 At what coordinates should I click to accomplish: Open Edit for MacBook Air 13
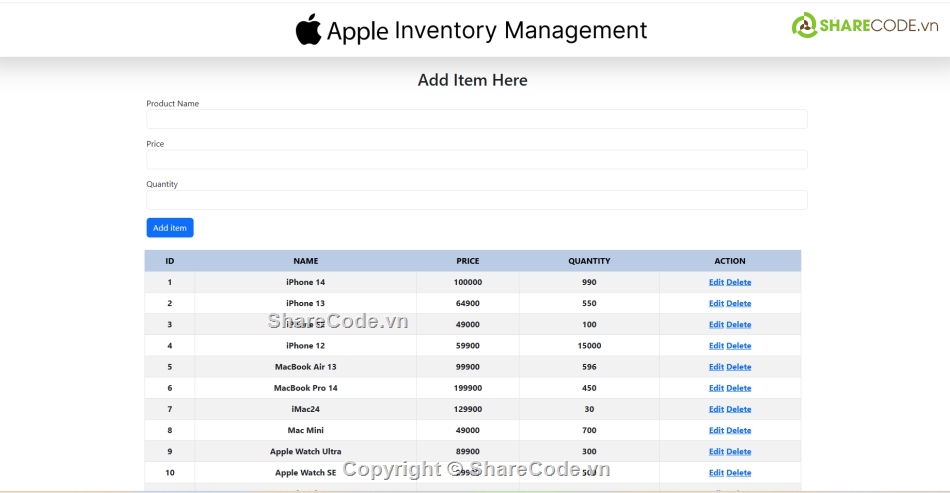pyautogui.click(x=716, y=367)
